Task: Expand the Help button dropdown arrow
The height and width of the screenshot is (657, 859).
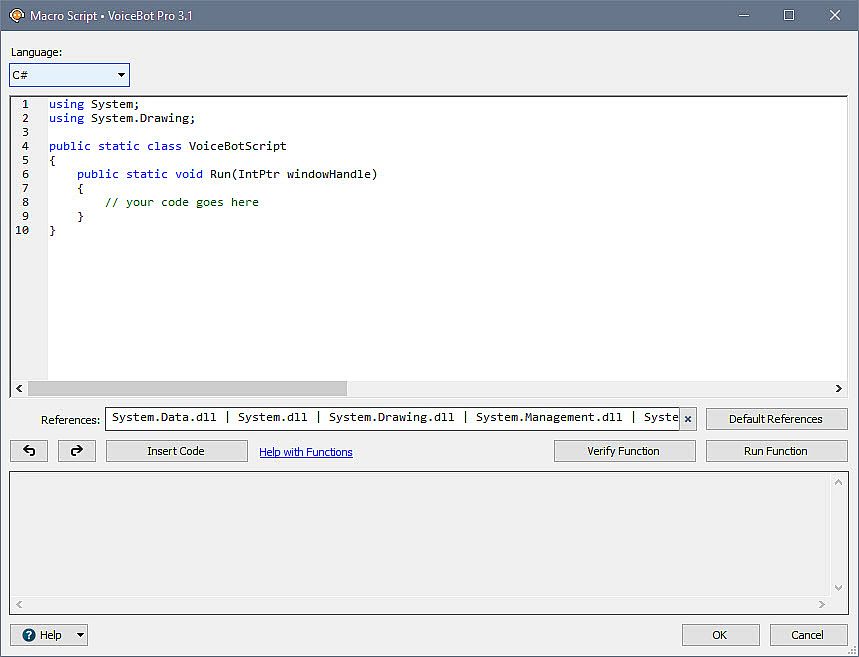Action: pos(80,635)
